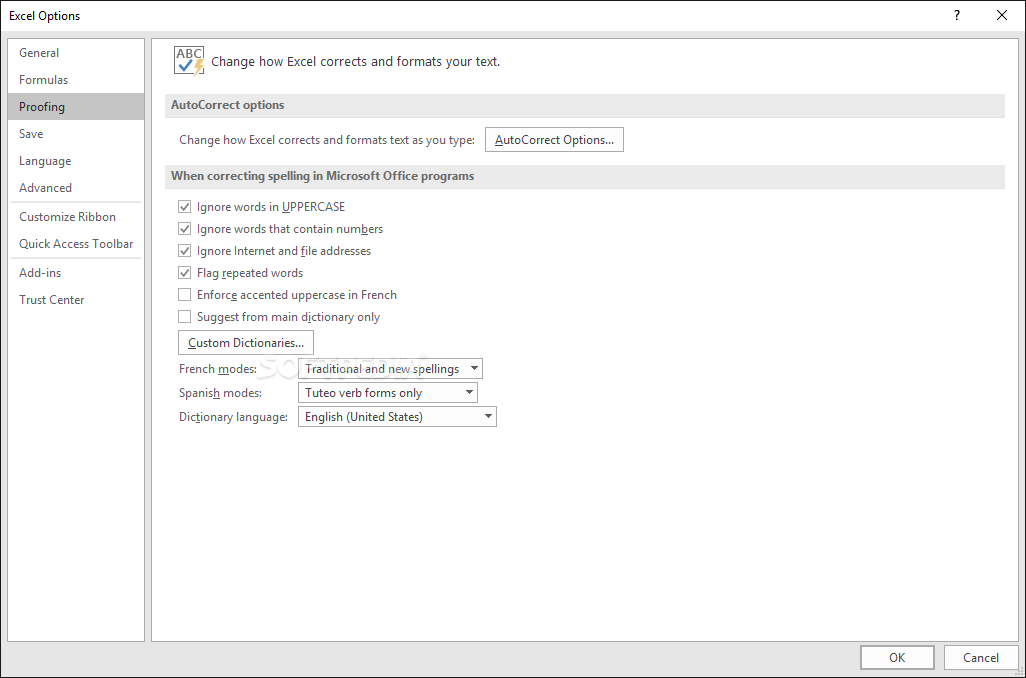Go to Quick Access Toolbar settings
Viewport: 1026px width, 678px height.
click(x=76, y=243)
